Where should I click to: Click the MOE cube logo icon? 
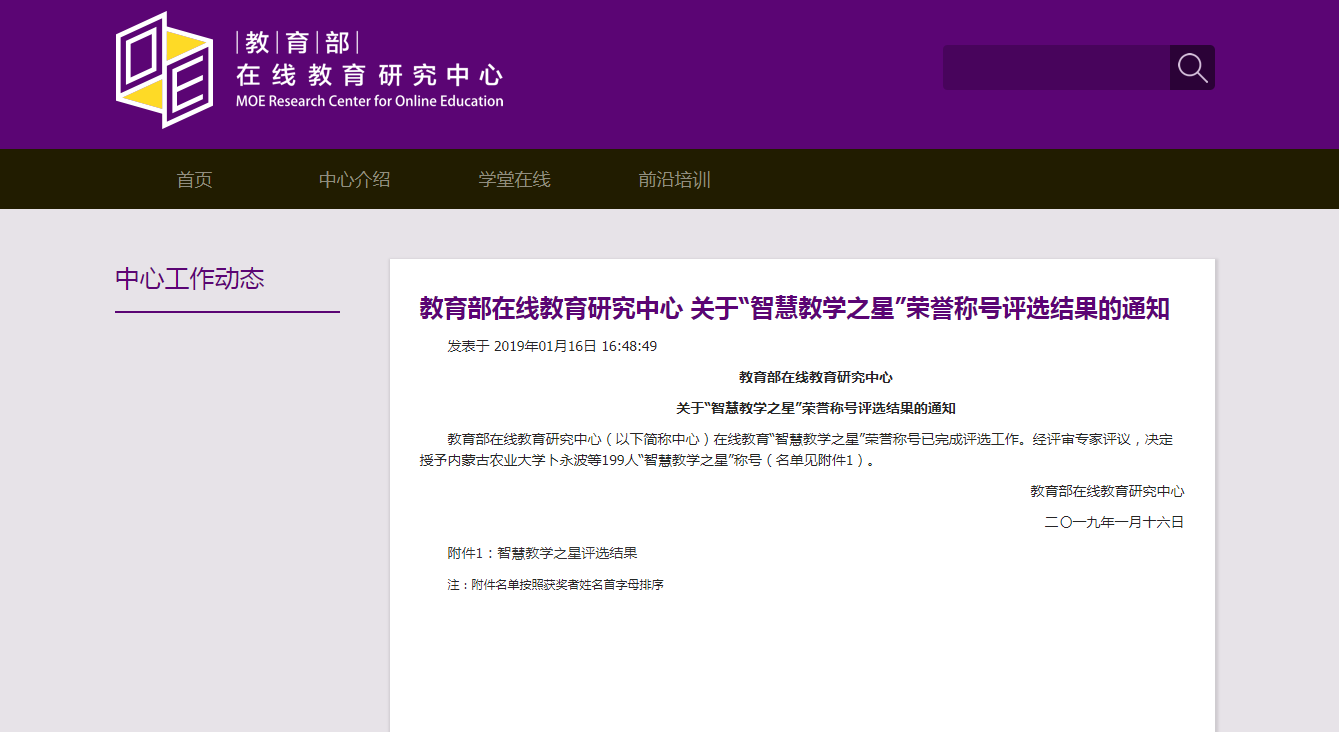tap(164, 70)
